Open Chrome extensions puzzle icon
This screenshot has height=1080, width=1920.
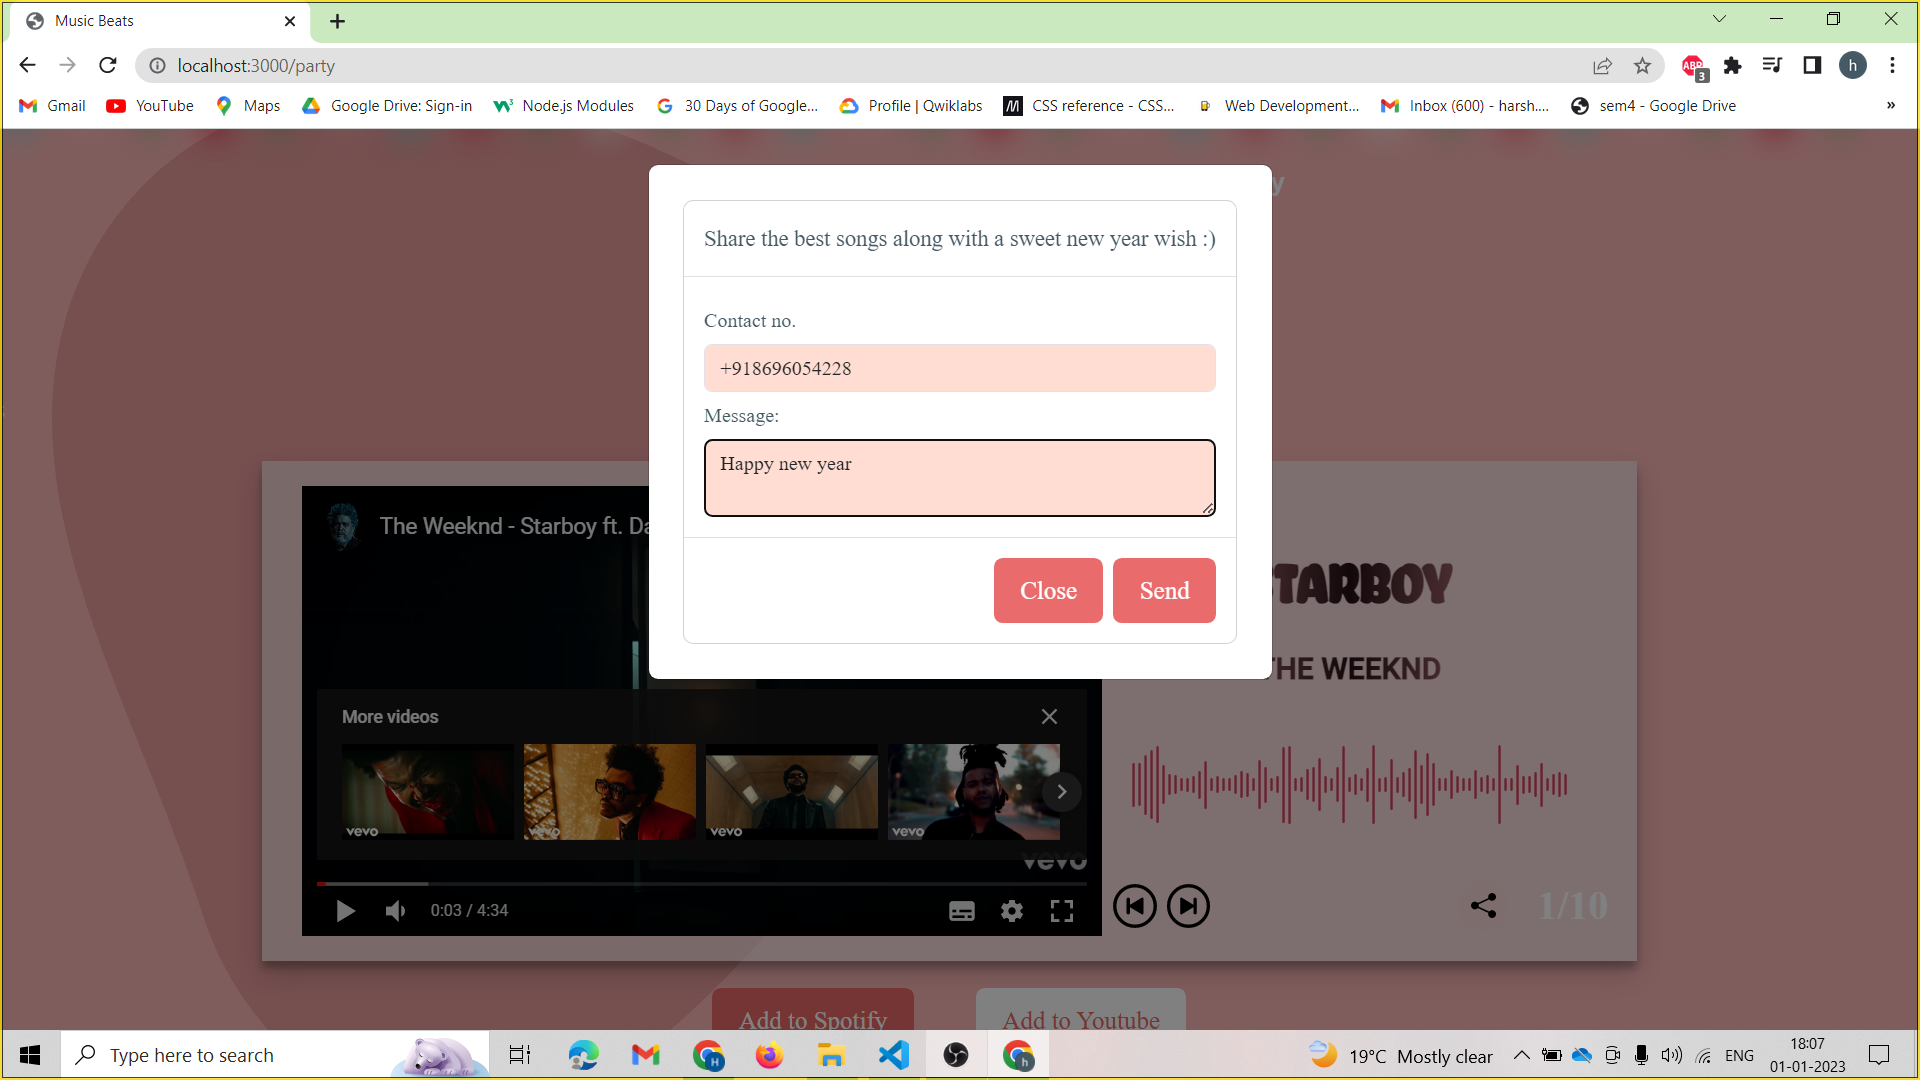(1732, 66)
